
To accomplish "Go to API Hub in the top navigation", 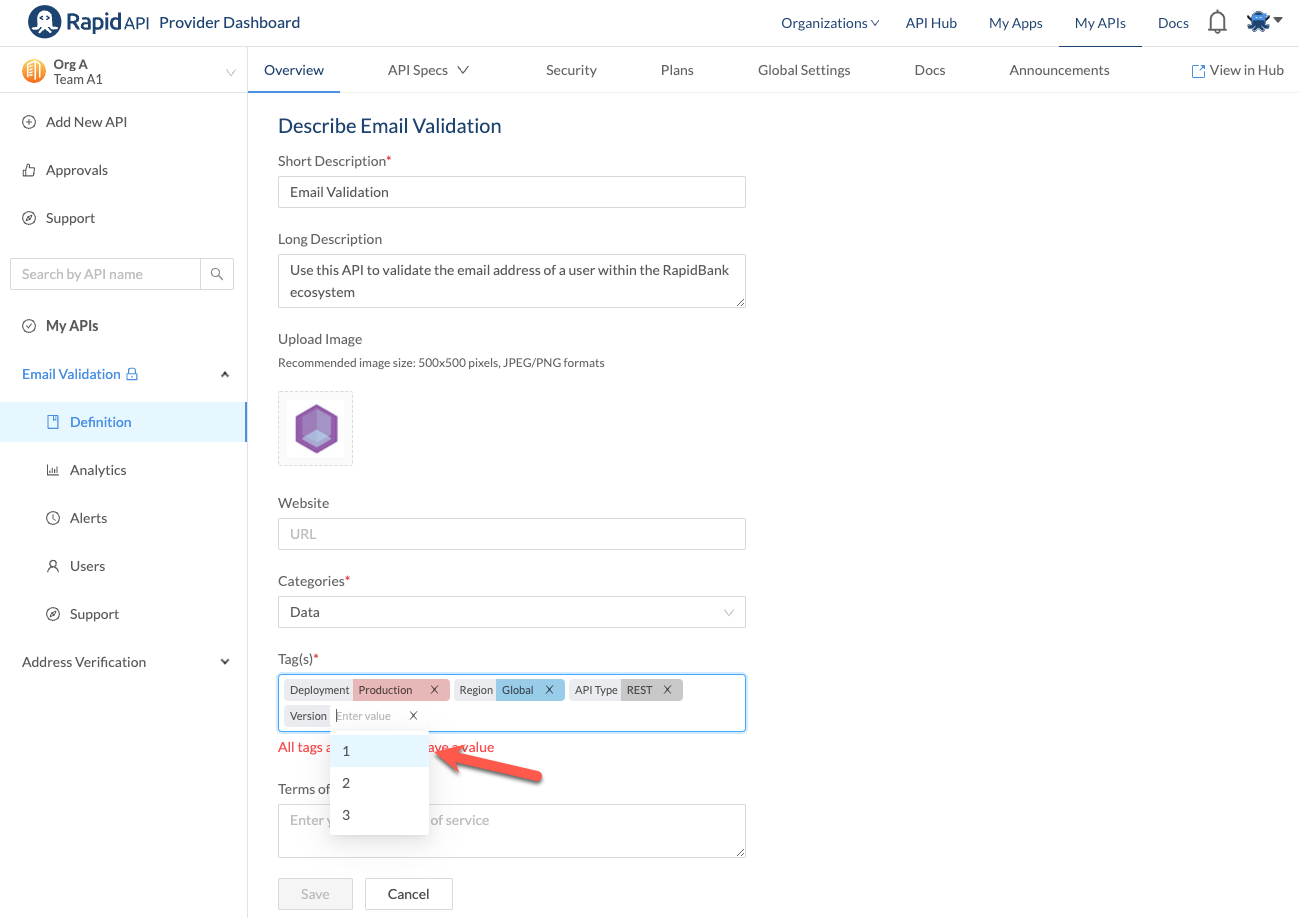I will coord(931,23).
